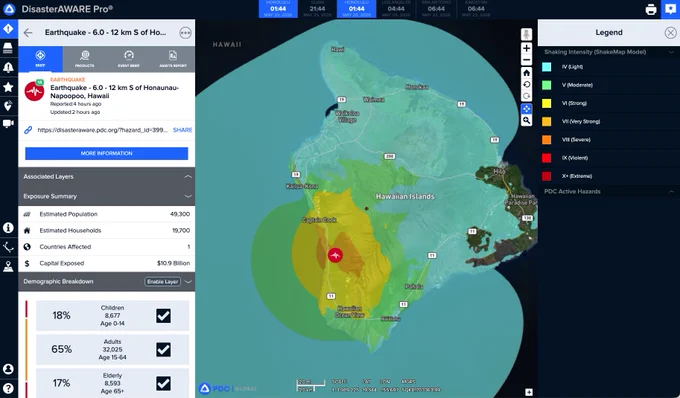Click the SHARE link
680x398 pixels.
[x=182, y=130]
